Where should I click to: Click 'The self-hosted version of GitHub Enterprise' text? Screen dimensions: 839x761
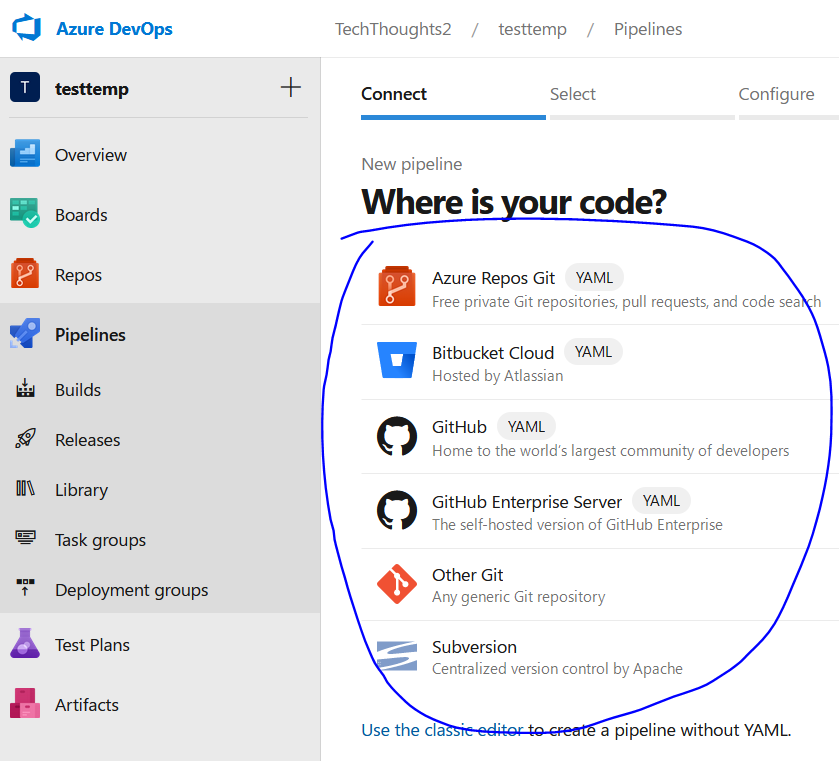click(577, 525)
